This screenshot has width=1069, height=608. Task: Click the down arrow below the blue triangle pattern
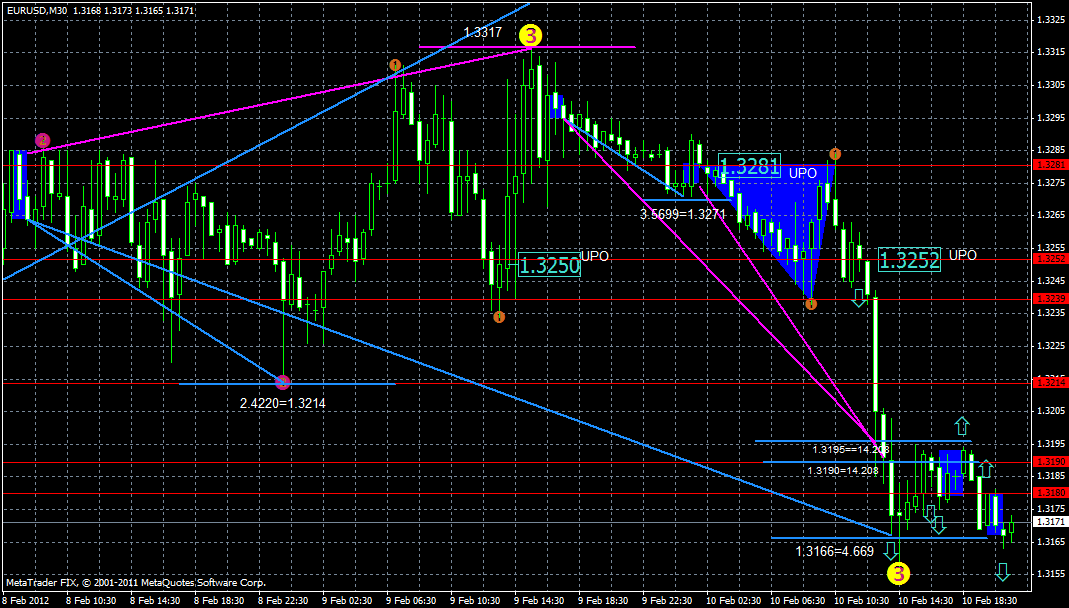pos(858,297)
